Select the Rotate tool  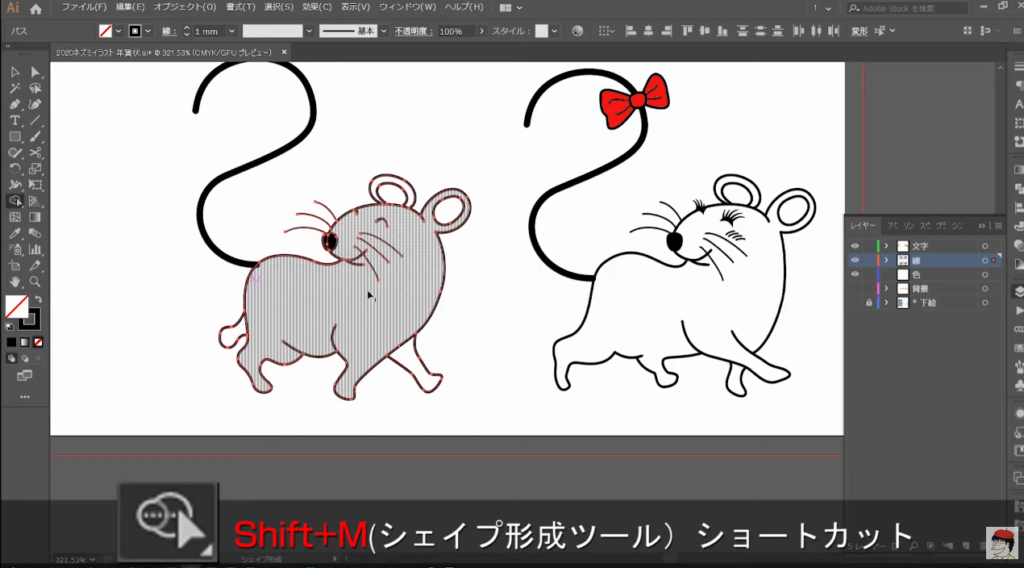coord(14,168)
